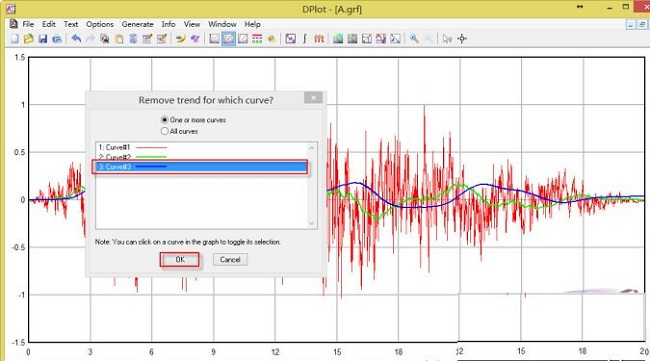
Task: Click the DPlot application icon in title bar
Action: pos(11,9)
